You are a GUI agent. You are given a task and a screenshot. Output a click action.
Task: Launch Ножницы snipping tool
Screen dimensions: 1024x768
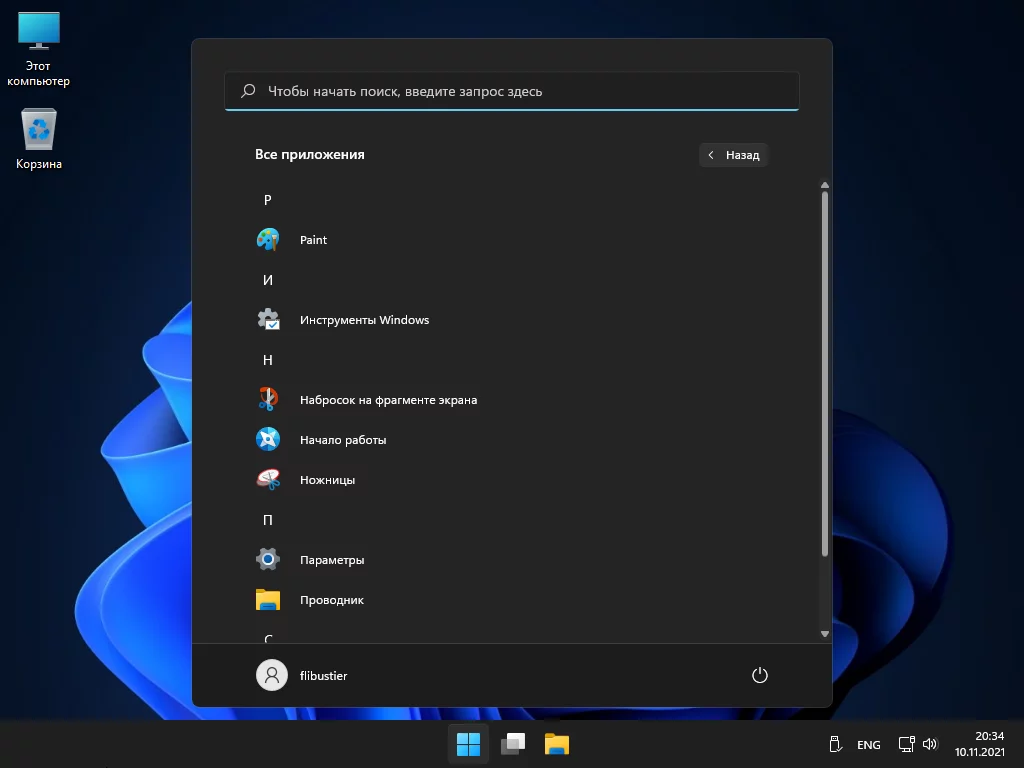(x=327, y=480)
